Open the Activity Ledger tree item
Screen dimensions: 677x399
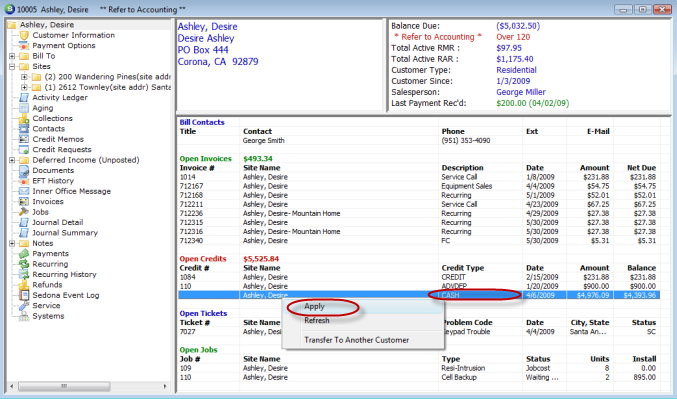[x=60, y=98]
